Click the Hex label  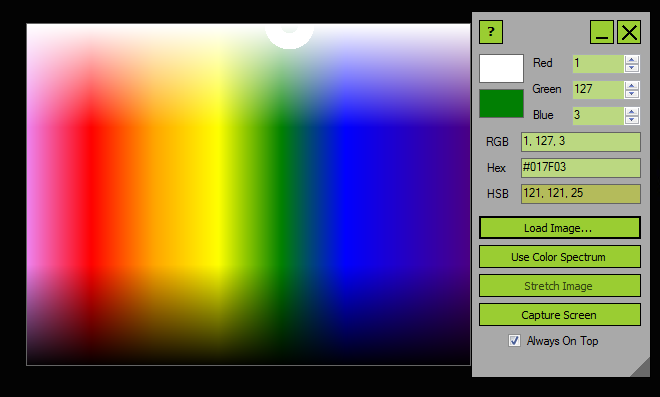click(496, 168)
